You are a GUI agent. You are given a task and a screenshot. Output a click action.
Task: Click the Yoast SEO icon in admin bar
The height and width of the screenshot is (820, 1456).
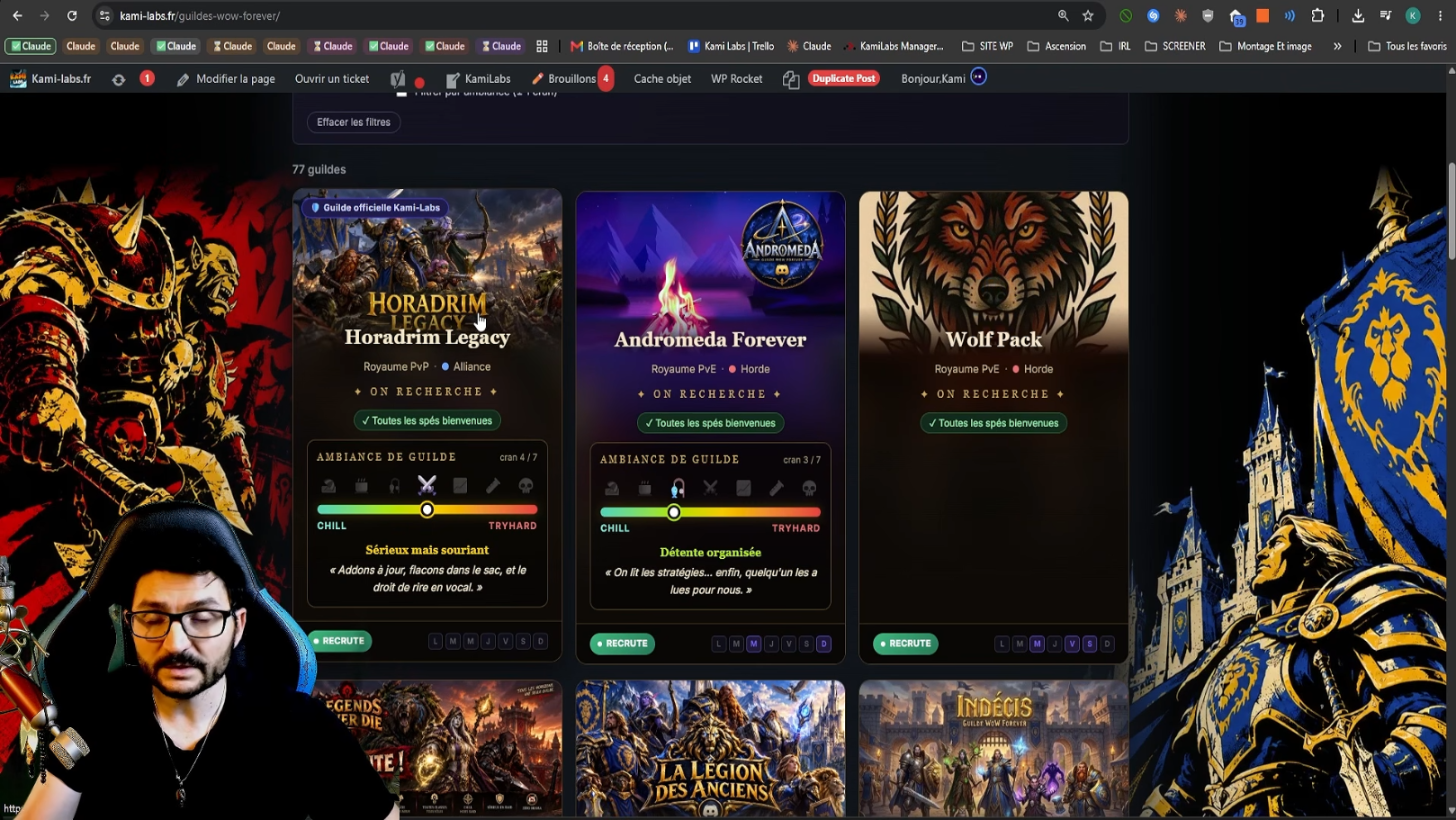click(x=398, y=79)
